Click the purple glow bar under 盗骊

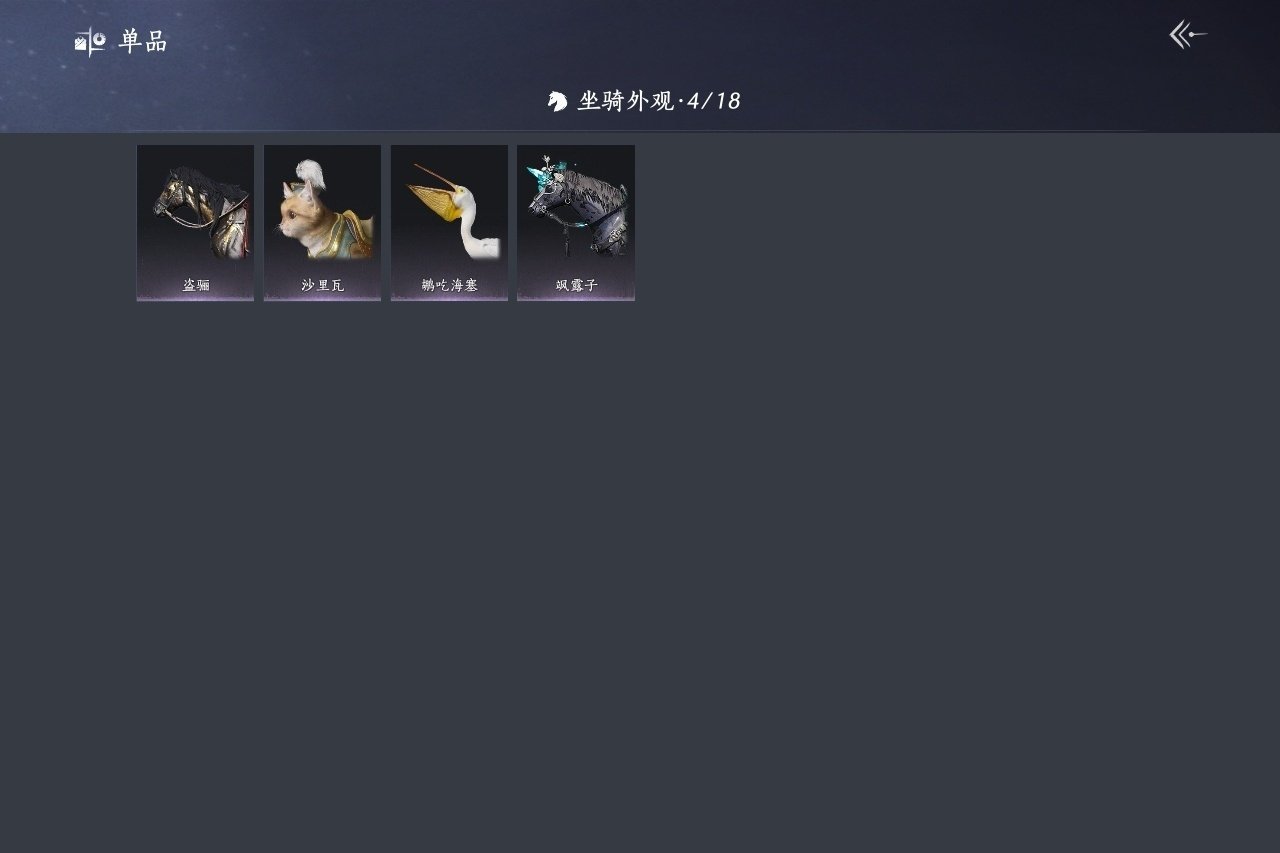195,298
